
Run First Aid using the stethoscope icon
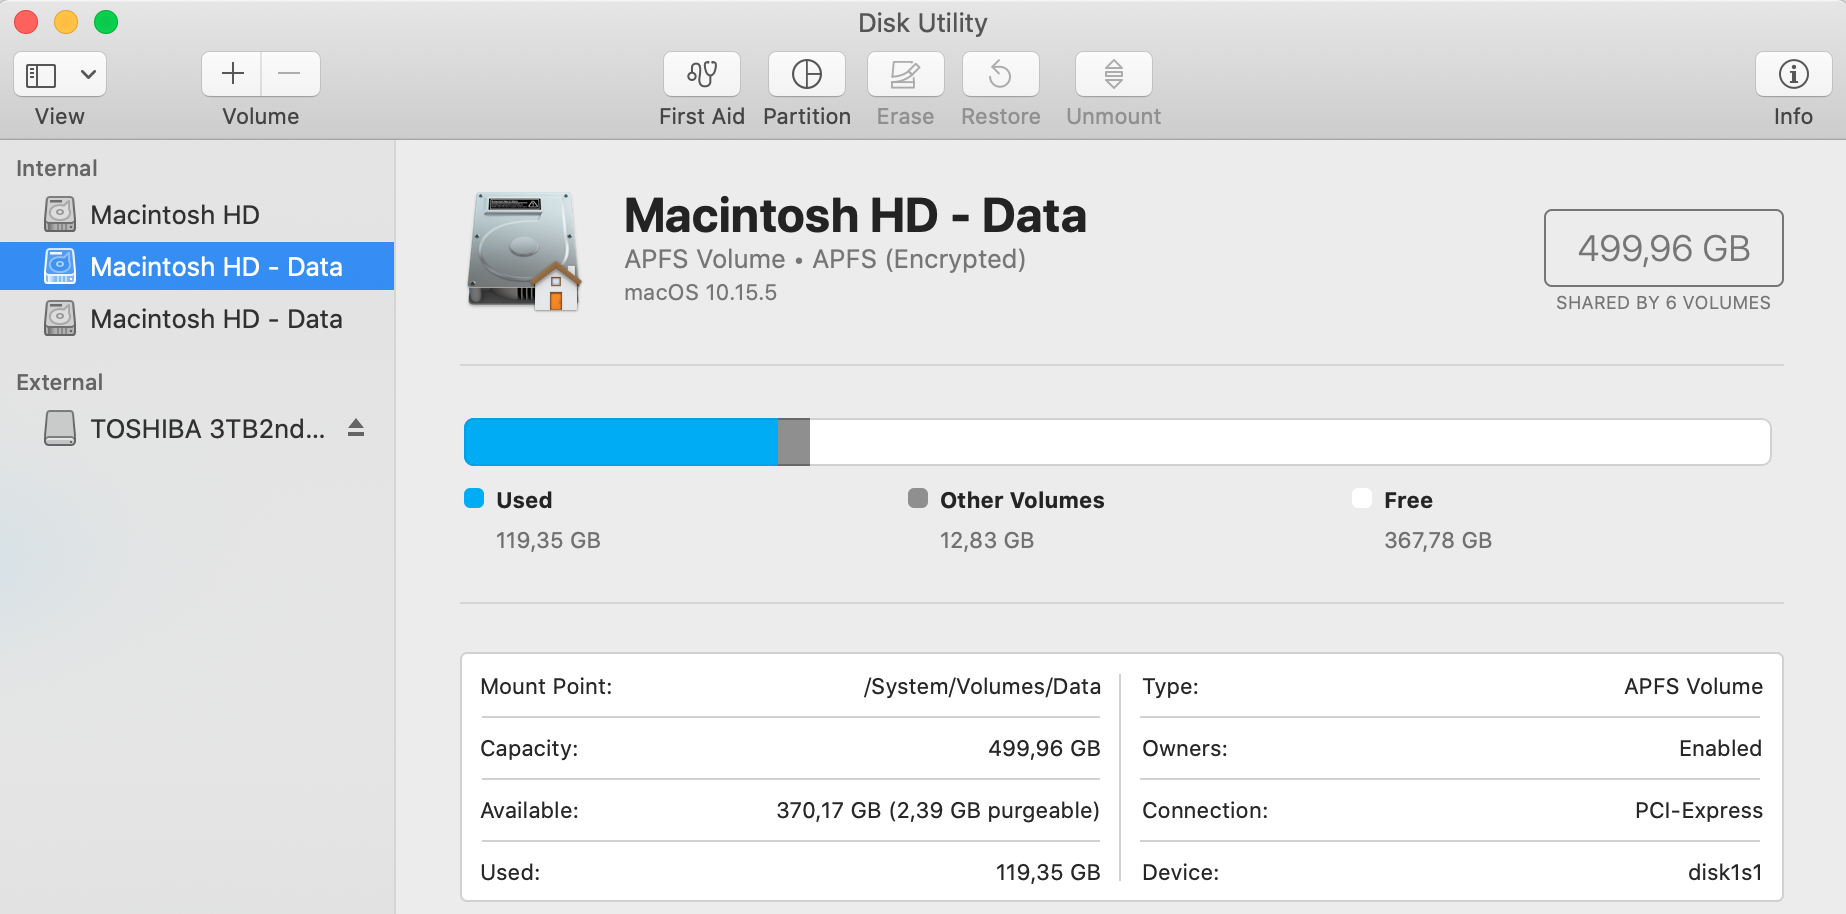(x=702, y=74)
